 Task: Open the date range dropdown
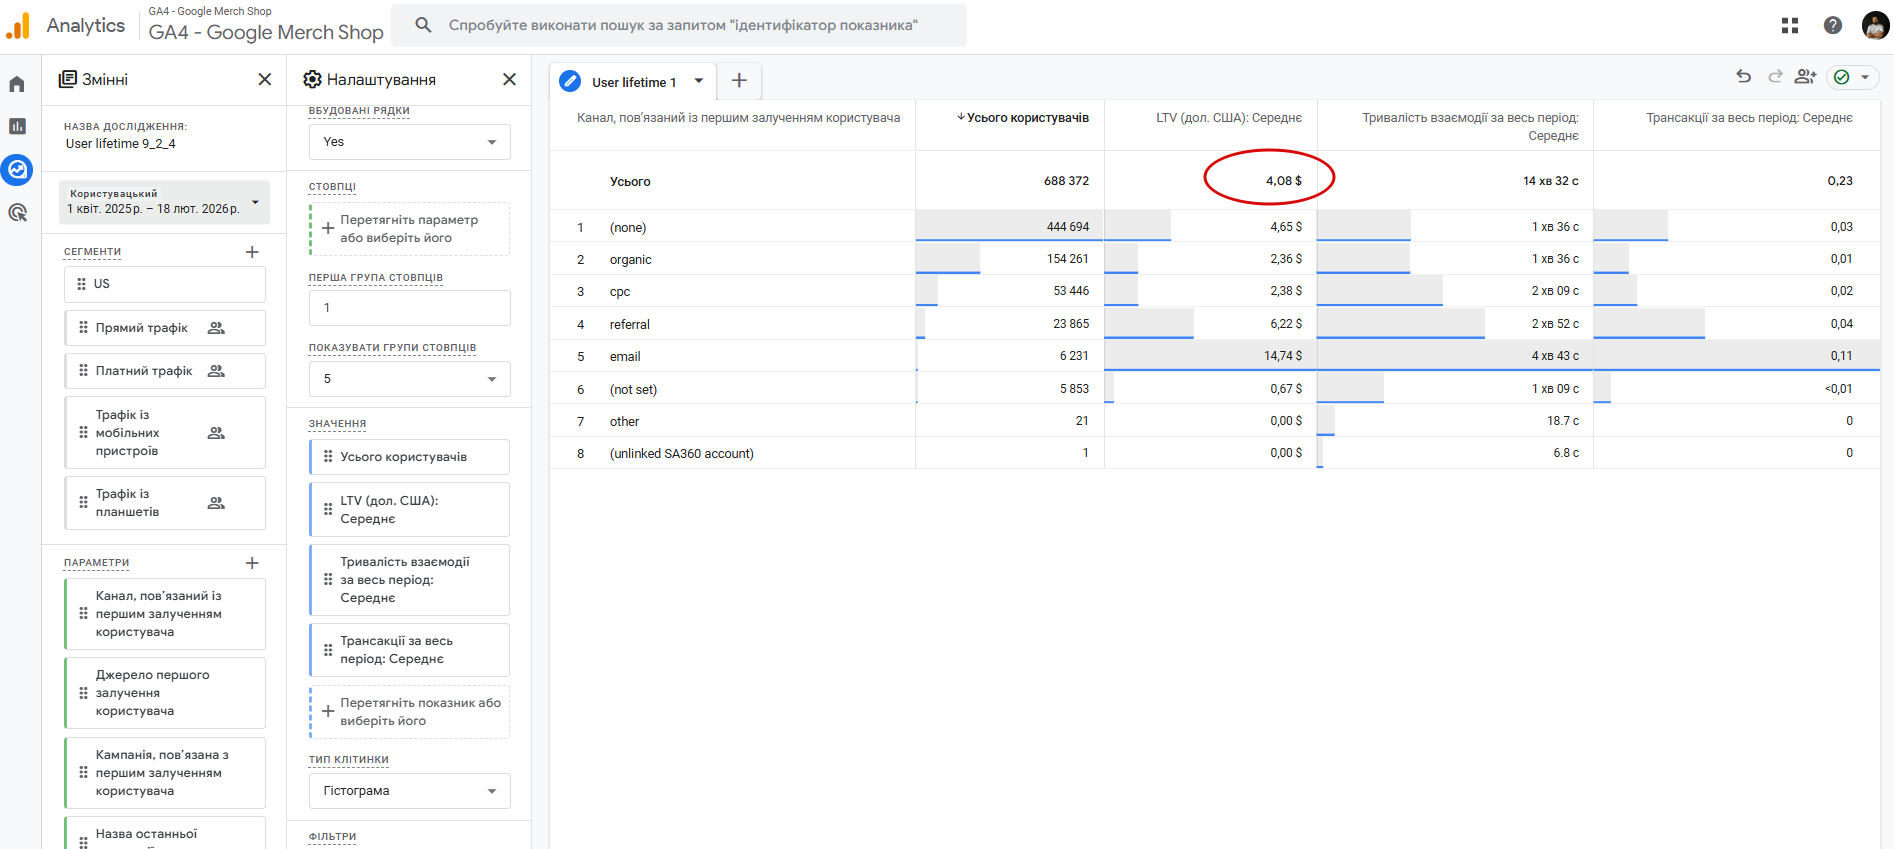(164, 202)
